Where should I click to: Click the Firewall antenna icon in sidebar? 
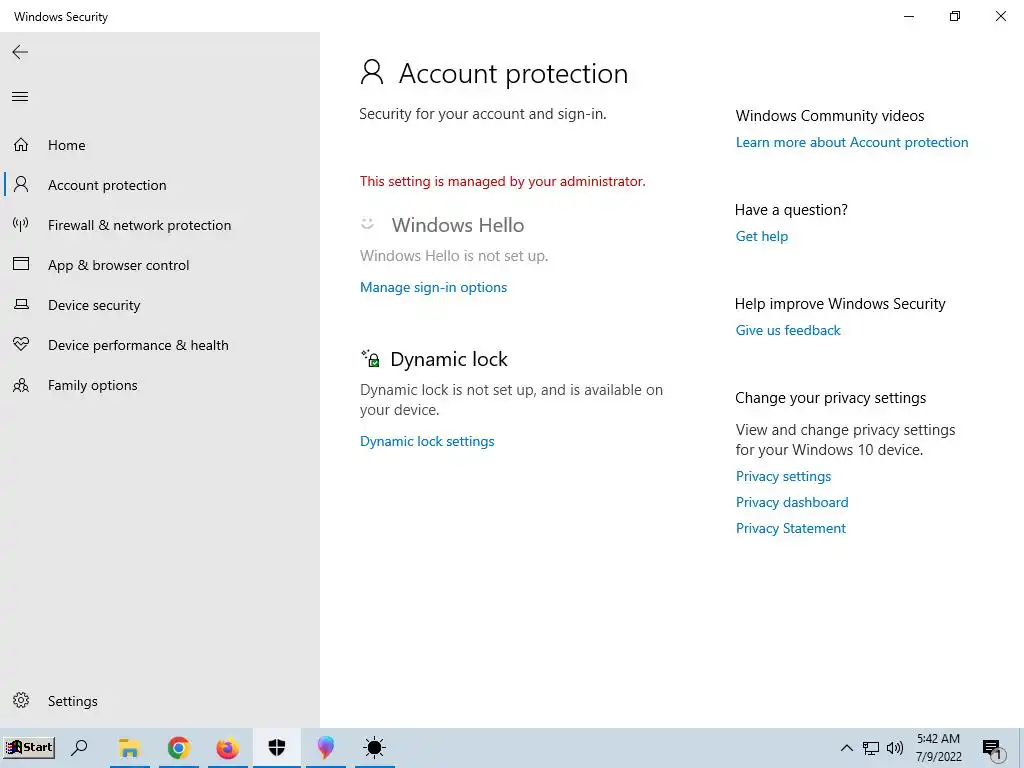click(21, 225)
